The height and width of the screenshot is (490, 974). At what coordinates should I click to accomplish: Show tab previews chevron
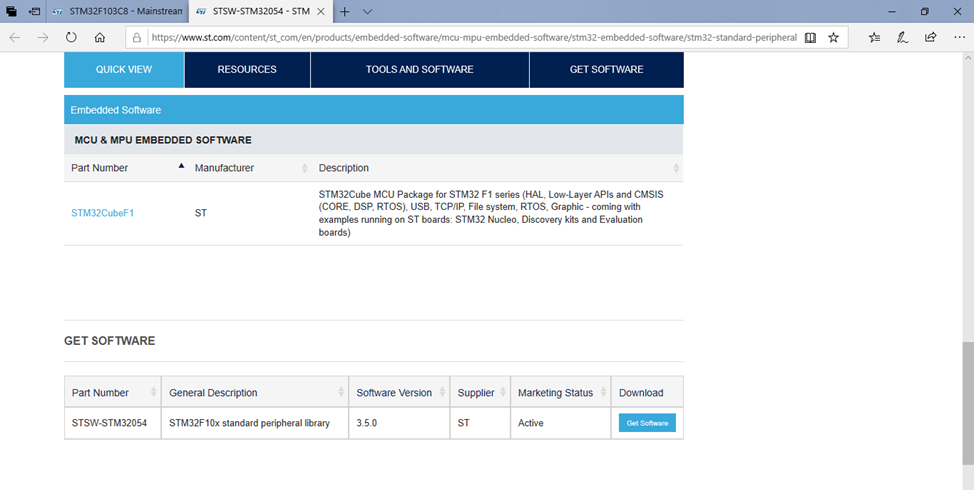point(368,11)
